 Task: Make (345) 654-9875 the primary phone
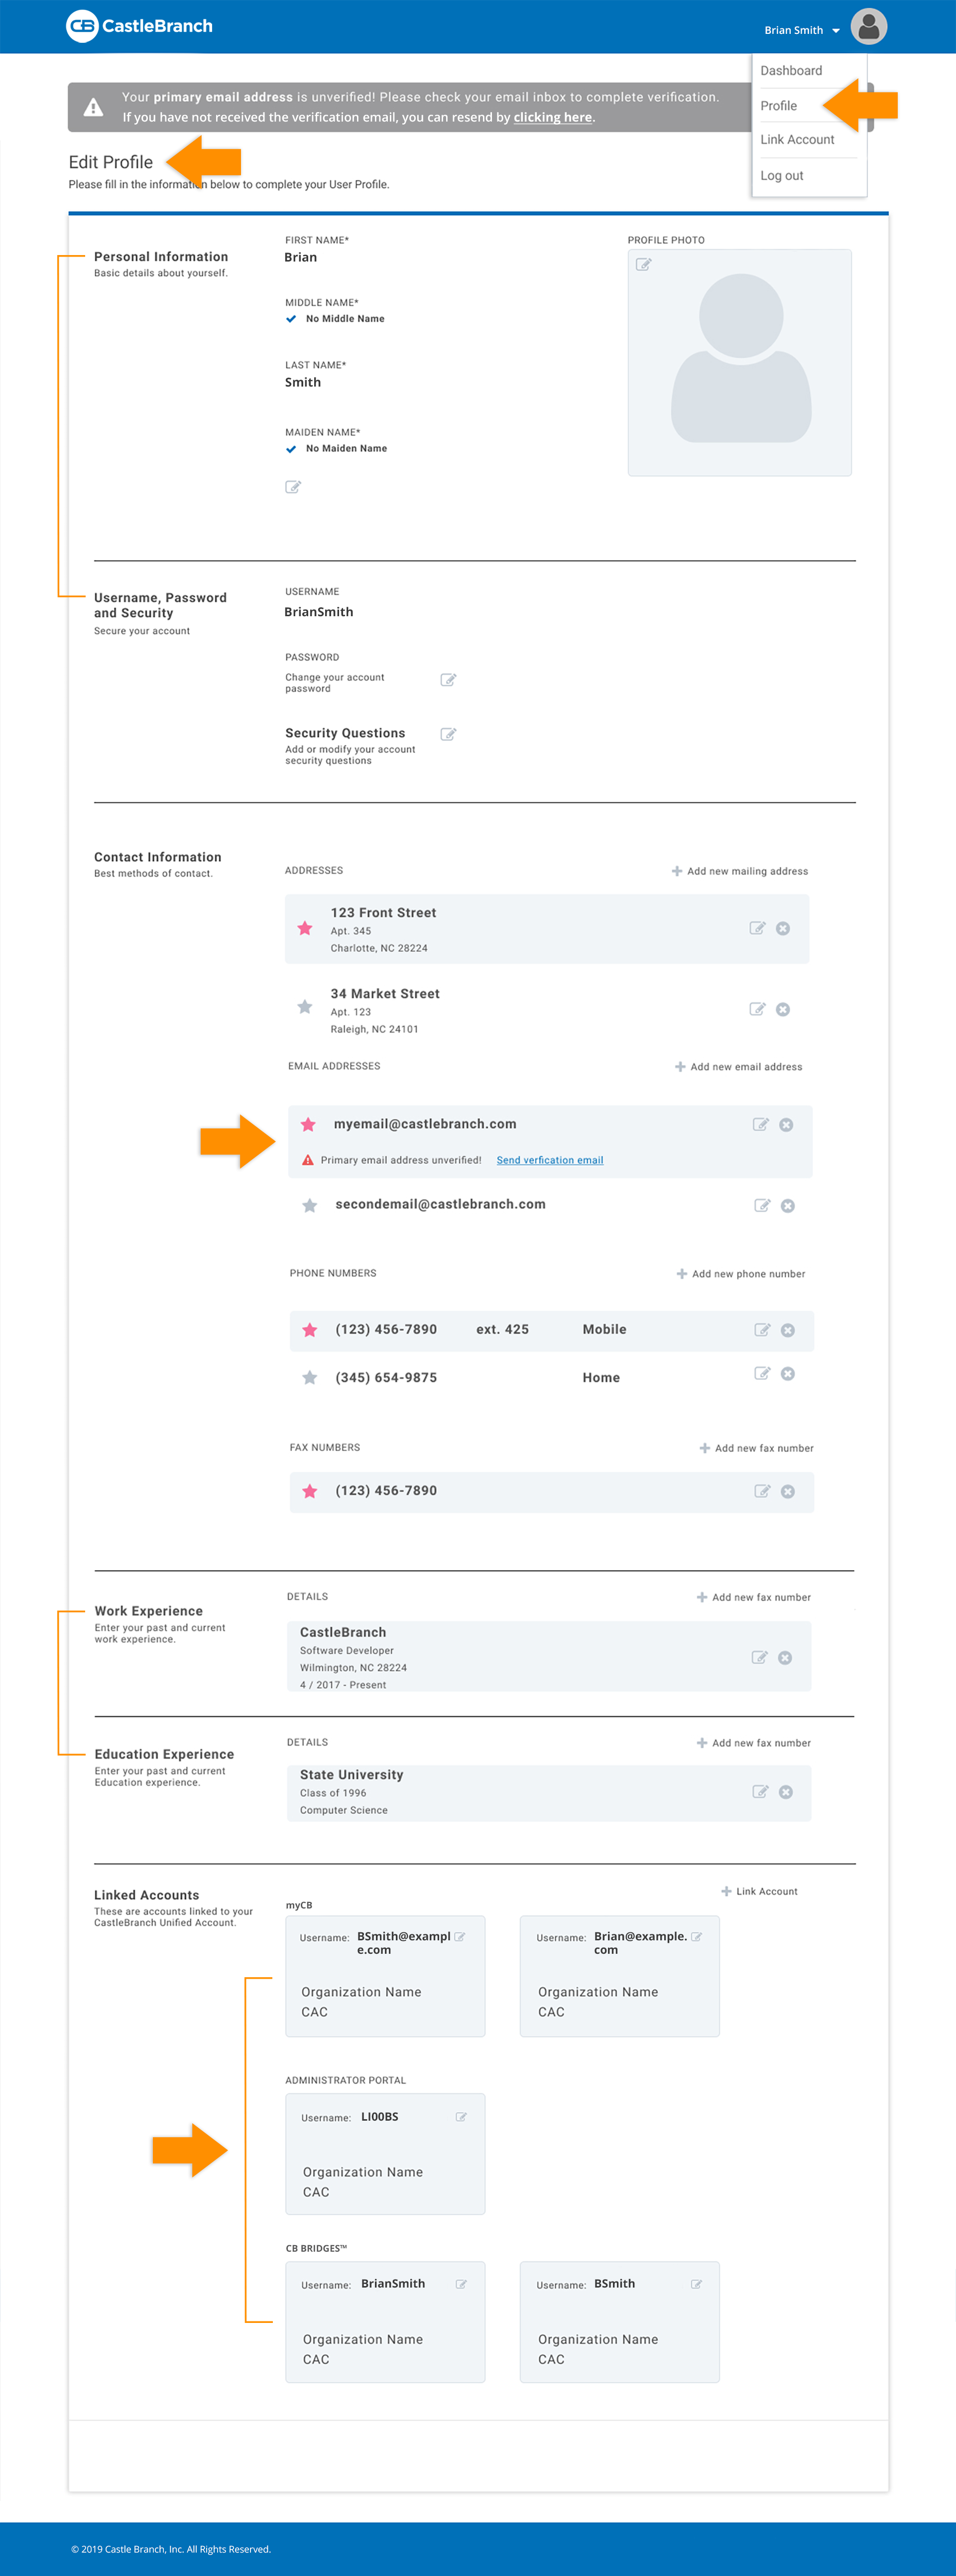[310, 1377]
